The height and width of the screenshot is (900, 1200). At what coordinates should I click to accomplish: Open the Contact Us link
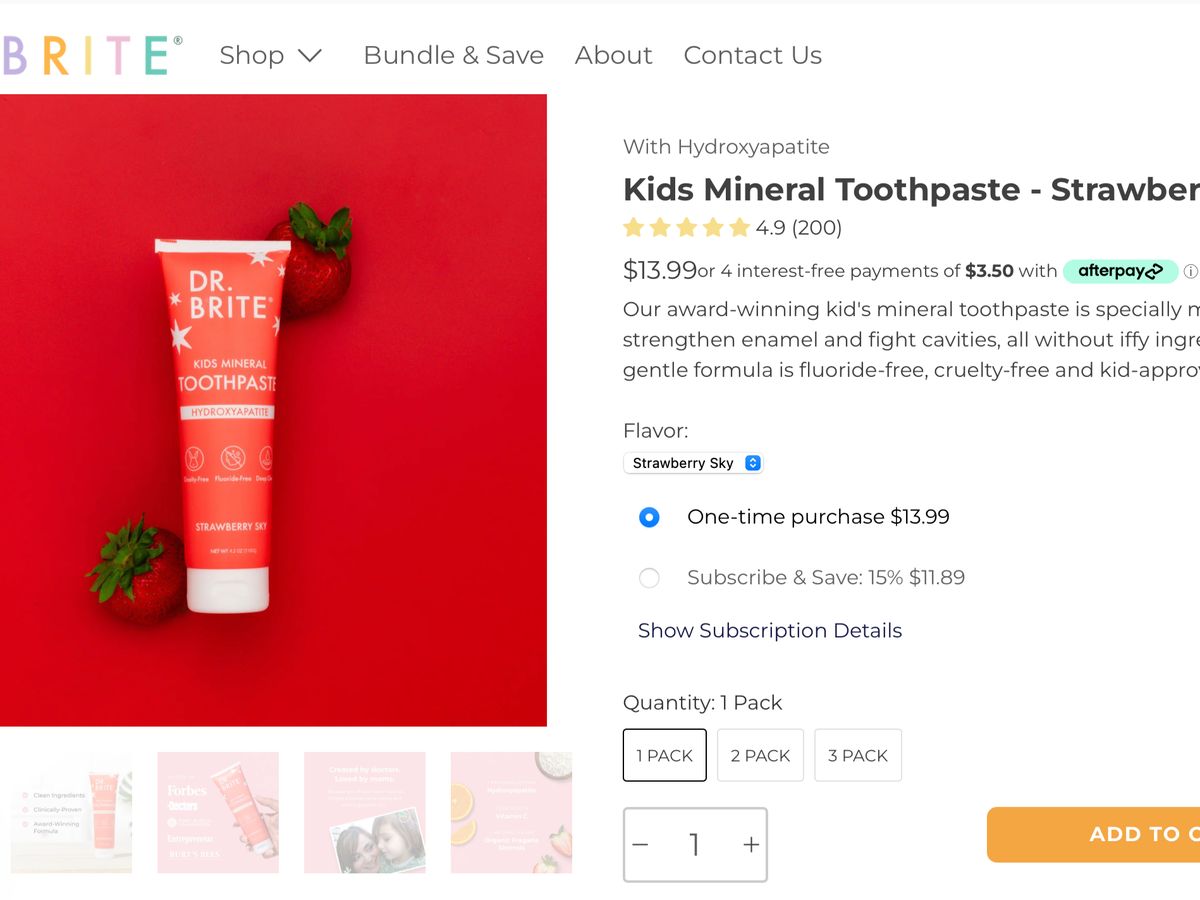pyautogui.click(x=752, y=55)
